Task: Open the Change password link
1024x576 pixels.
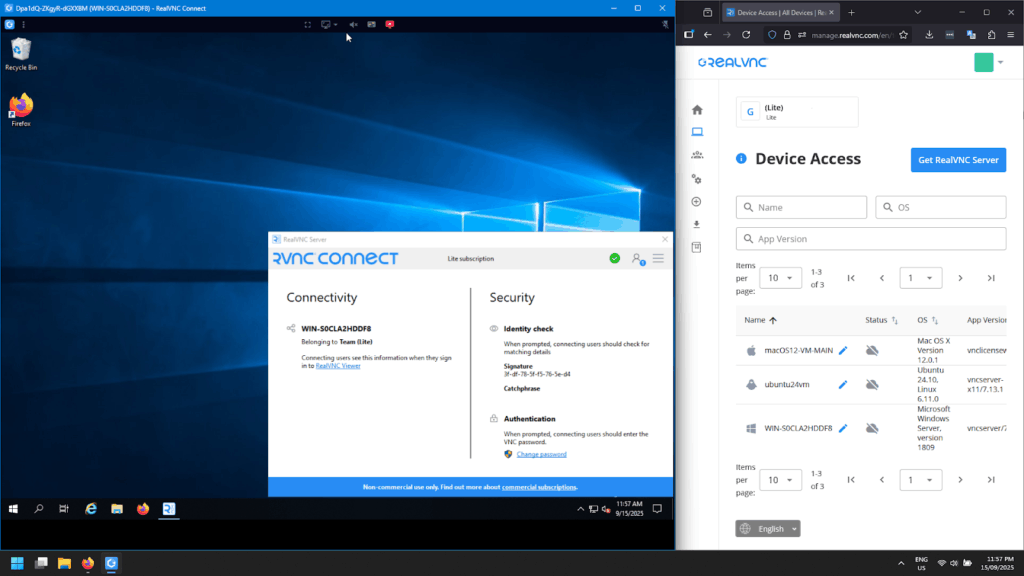Action: [x=540, y=454]
